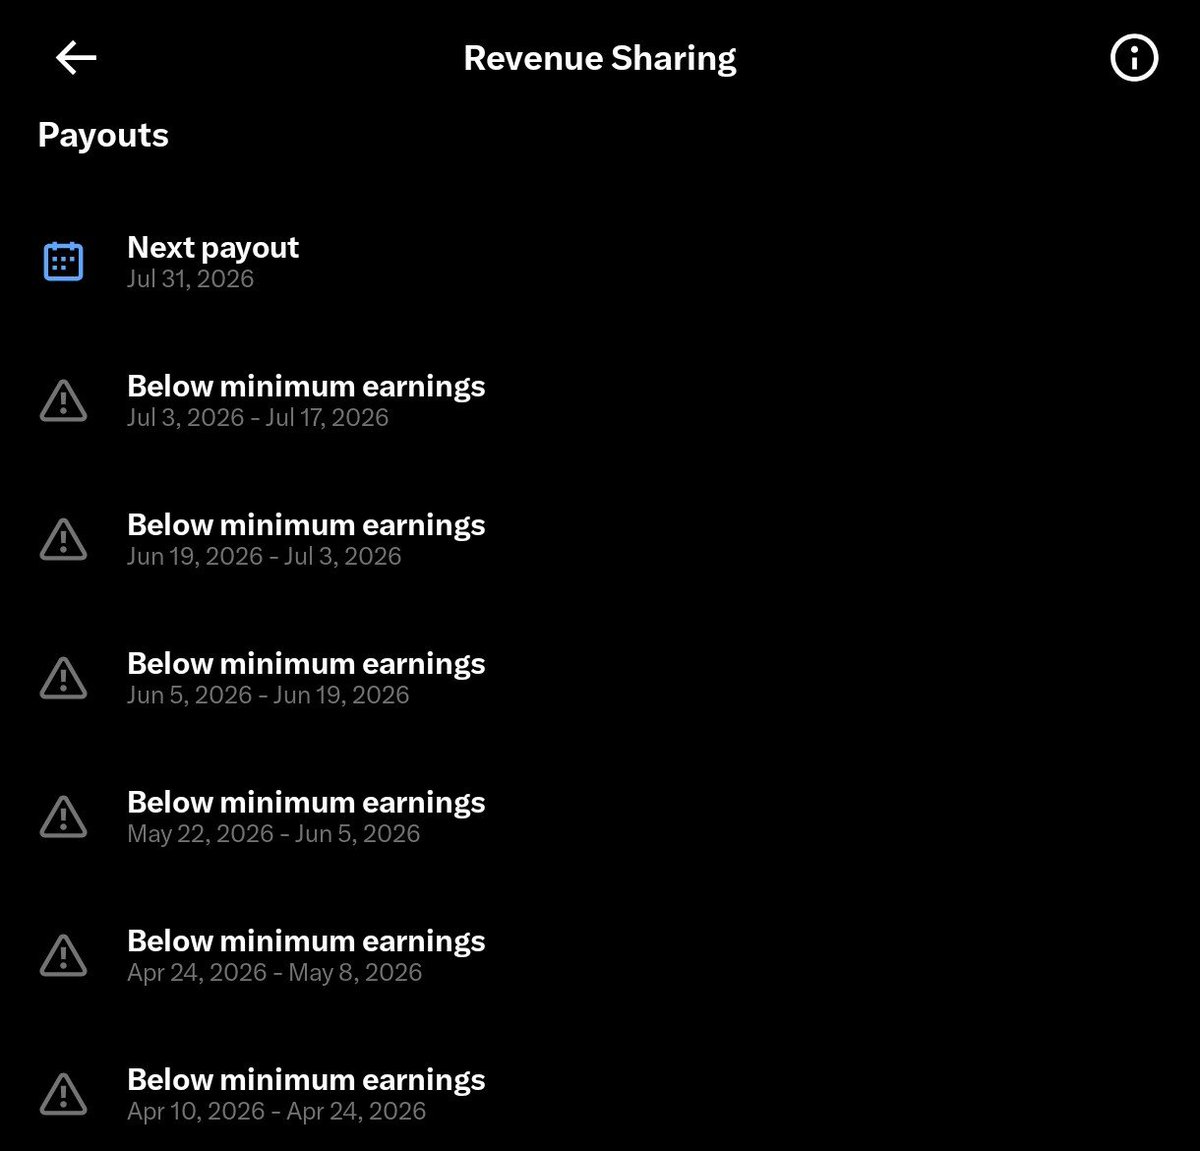Open Below minimum earnings above May 22, 2026 - Jun 5, 2026
The height and width of the screenshot is (1151, 1200).
[x=306, y=802]
